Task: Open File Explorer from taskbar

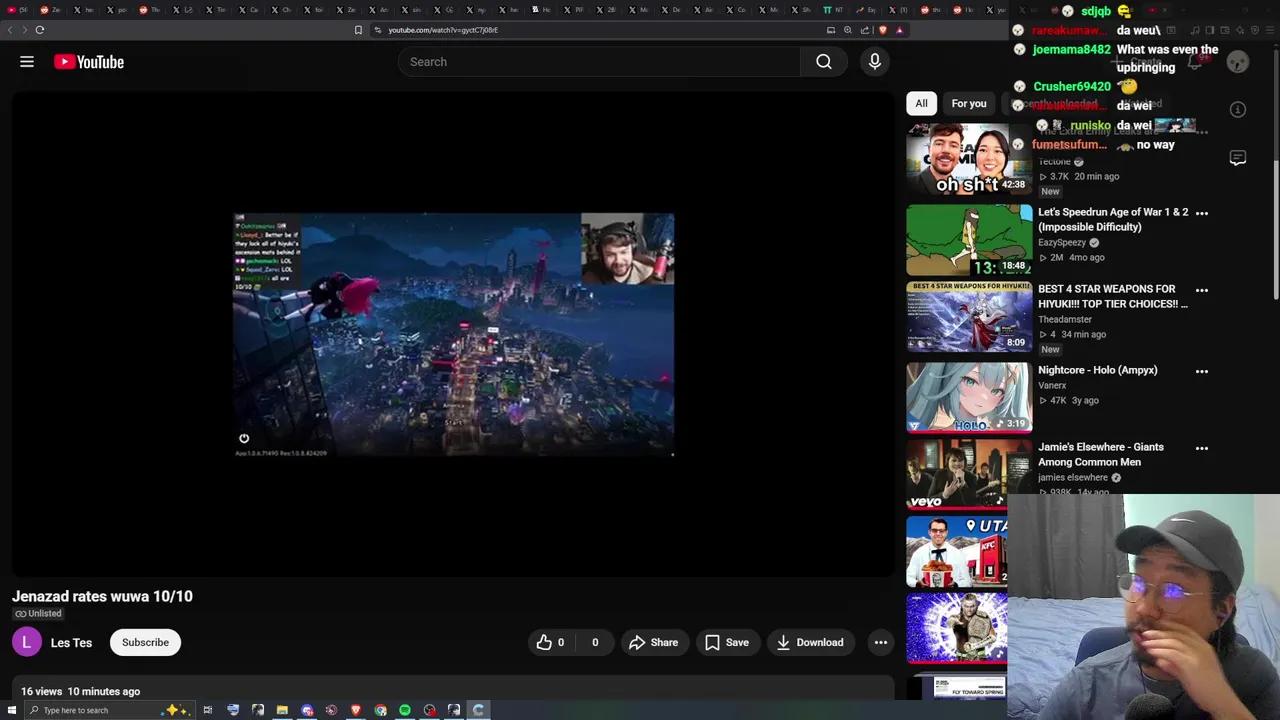Action: point(282,710)
